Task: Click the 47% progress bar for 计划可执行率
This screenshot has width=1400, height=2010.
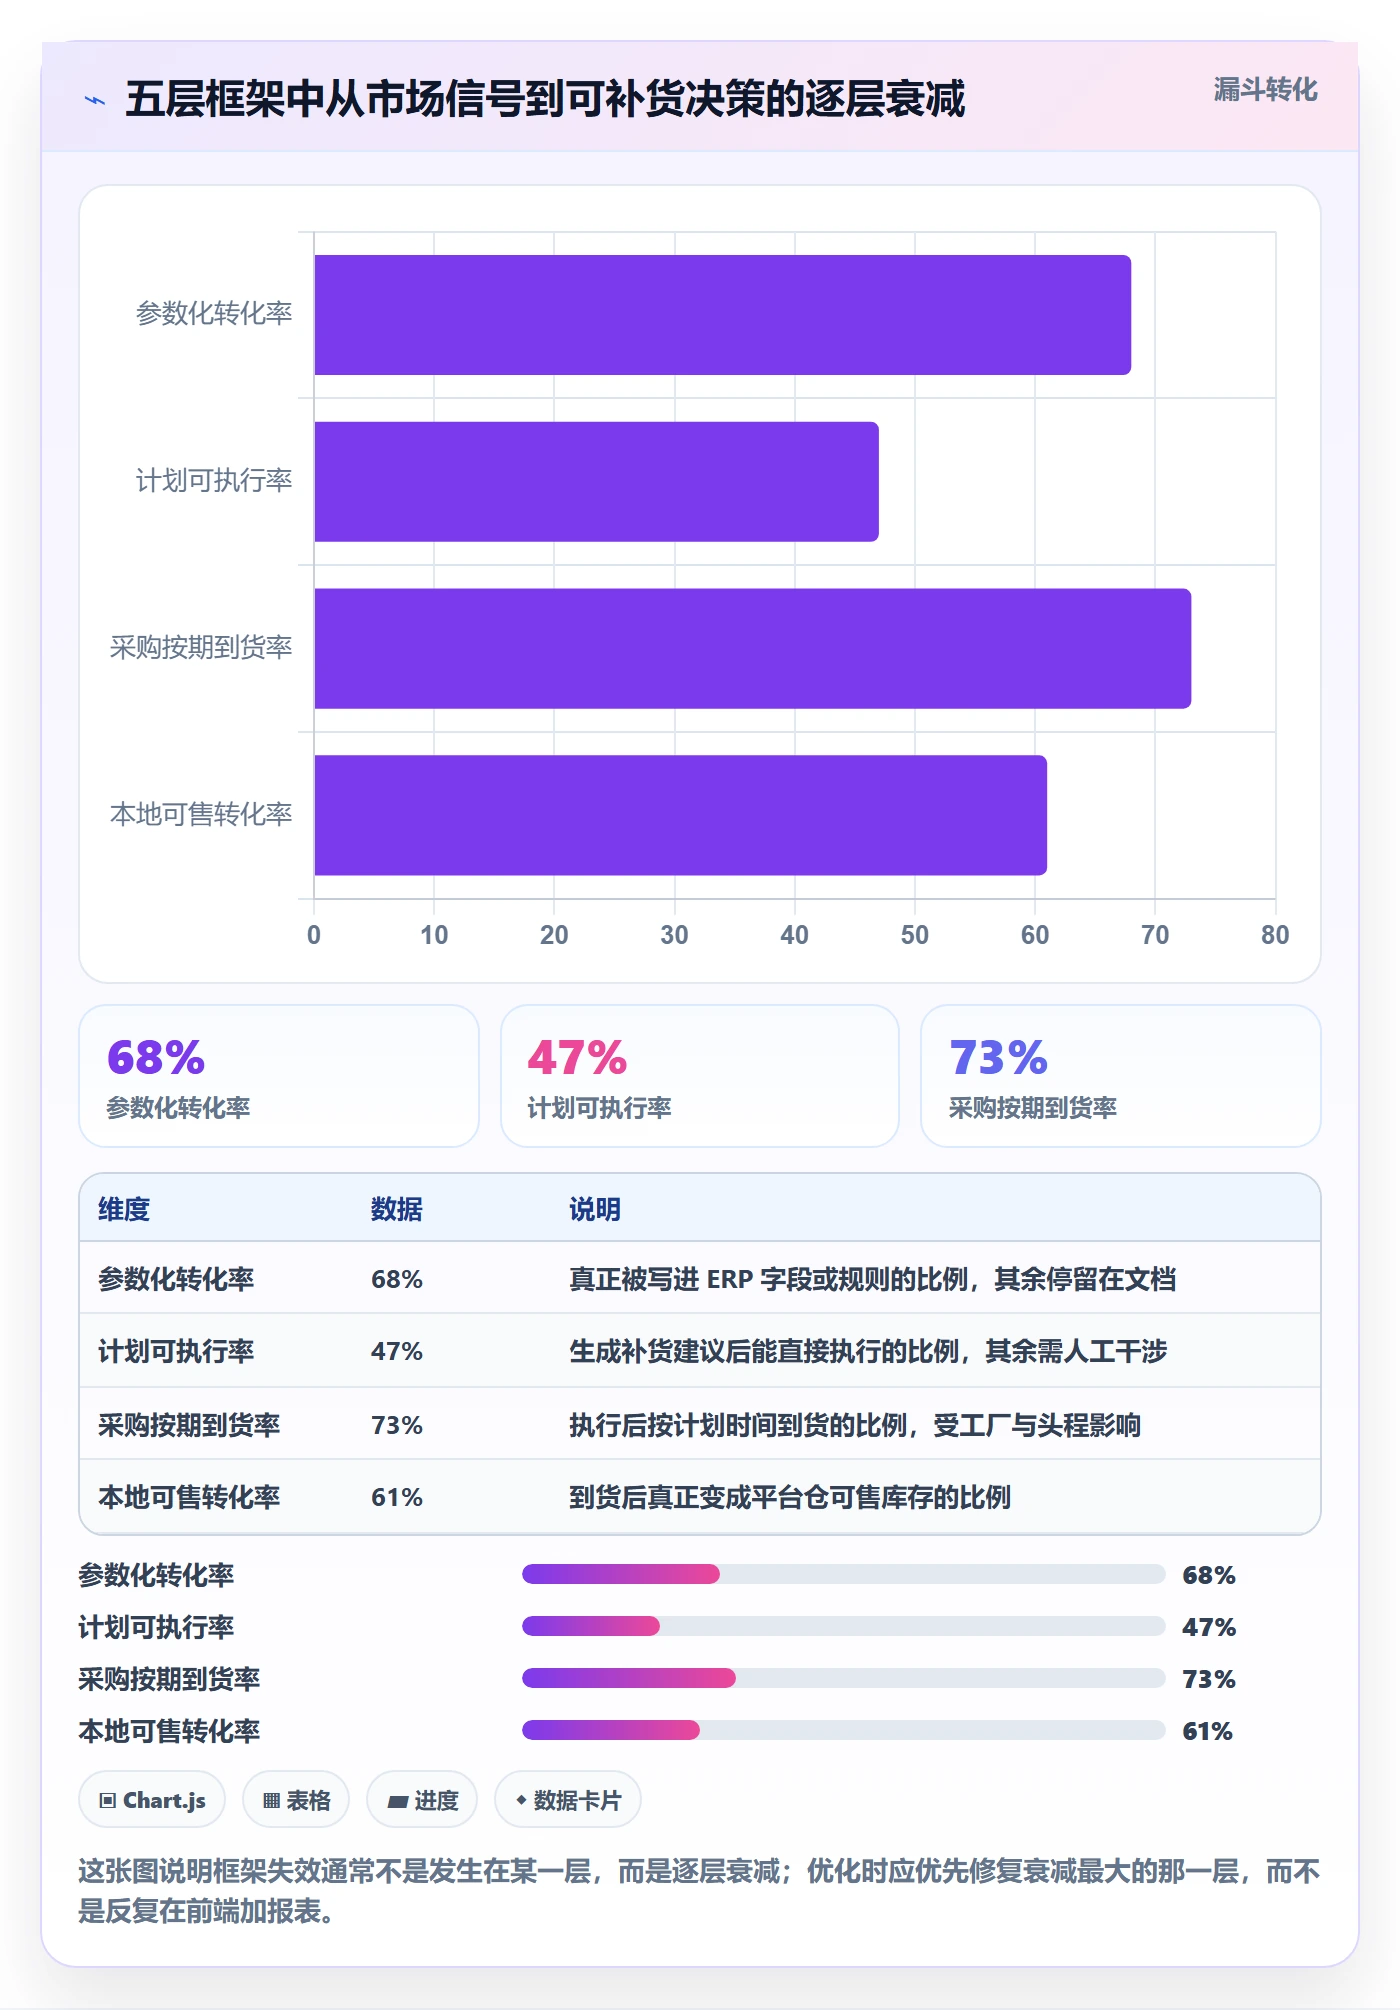Action: [x=843, y=1626]
